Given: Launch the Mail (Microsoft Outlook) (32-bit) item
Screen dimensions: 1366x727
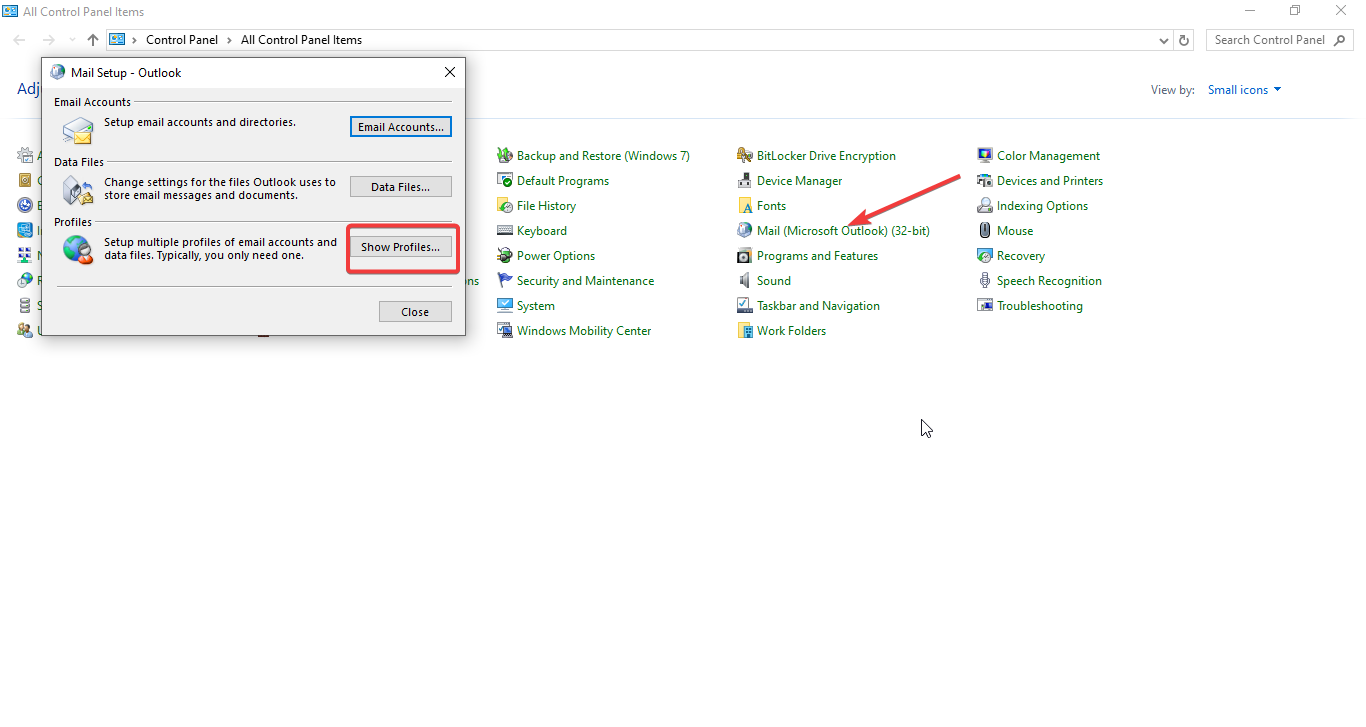Looking at the screenshot, I should [844, 230].
